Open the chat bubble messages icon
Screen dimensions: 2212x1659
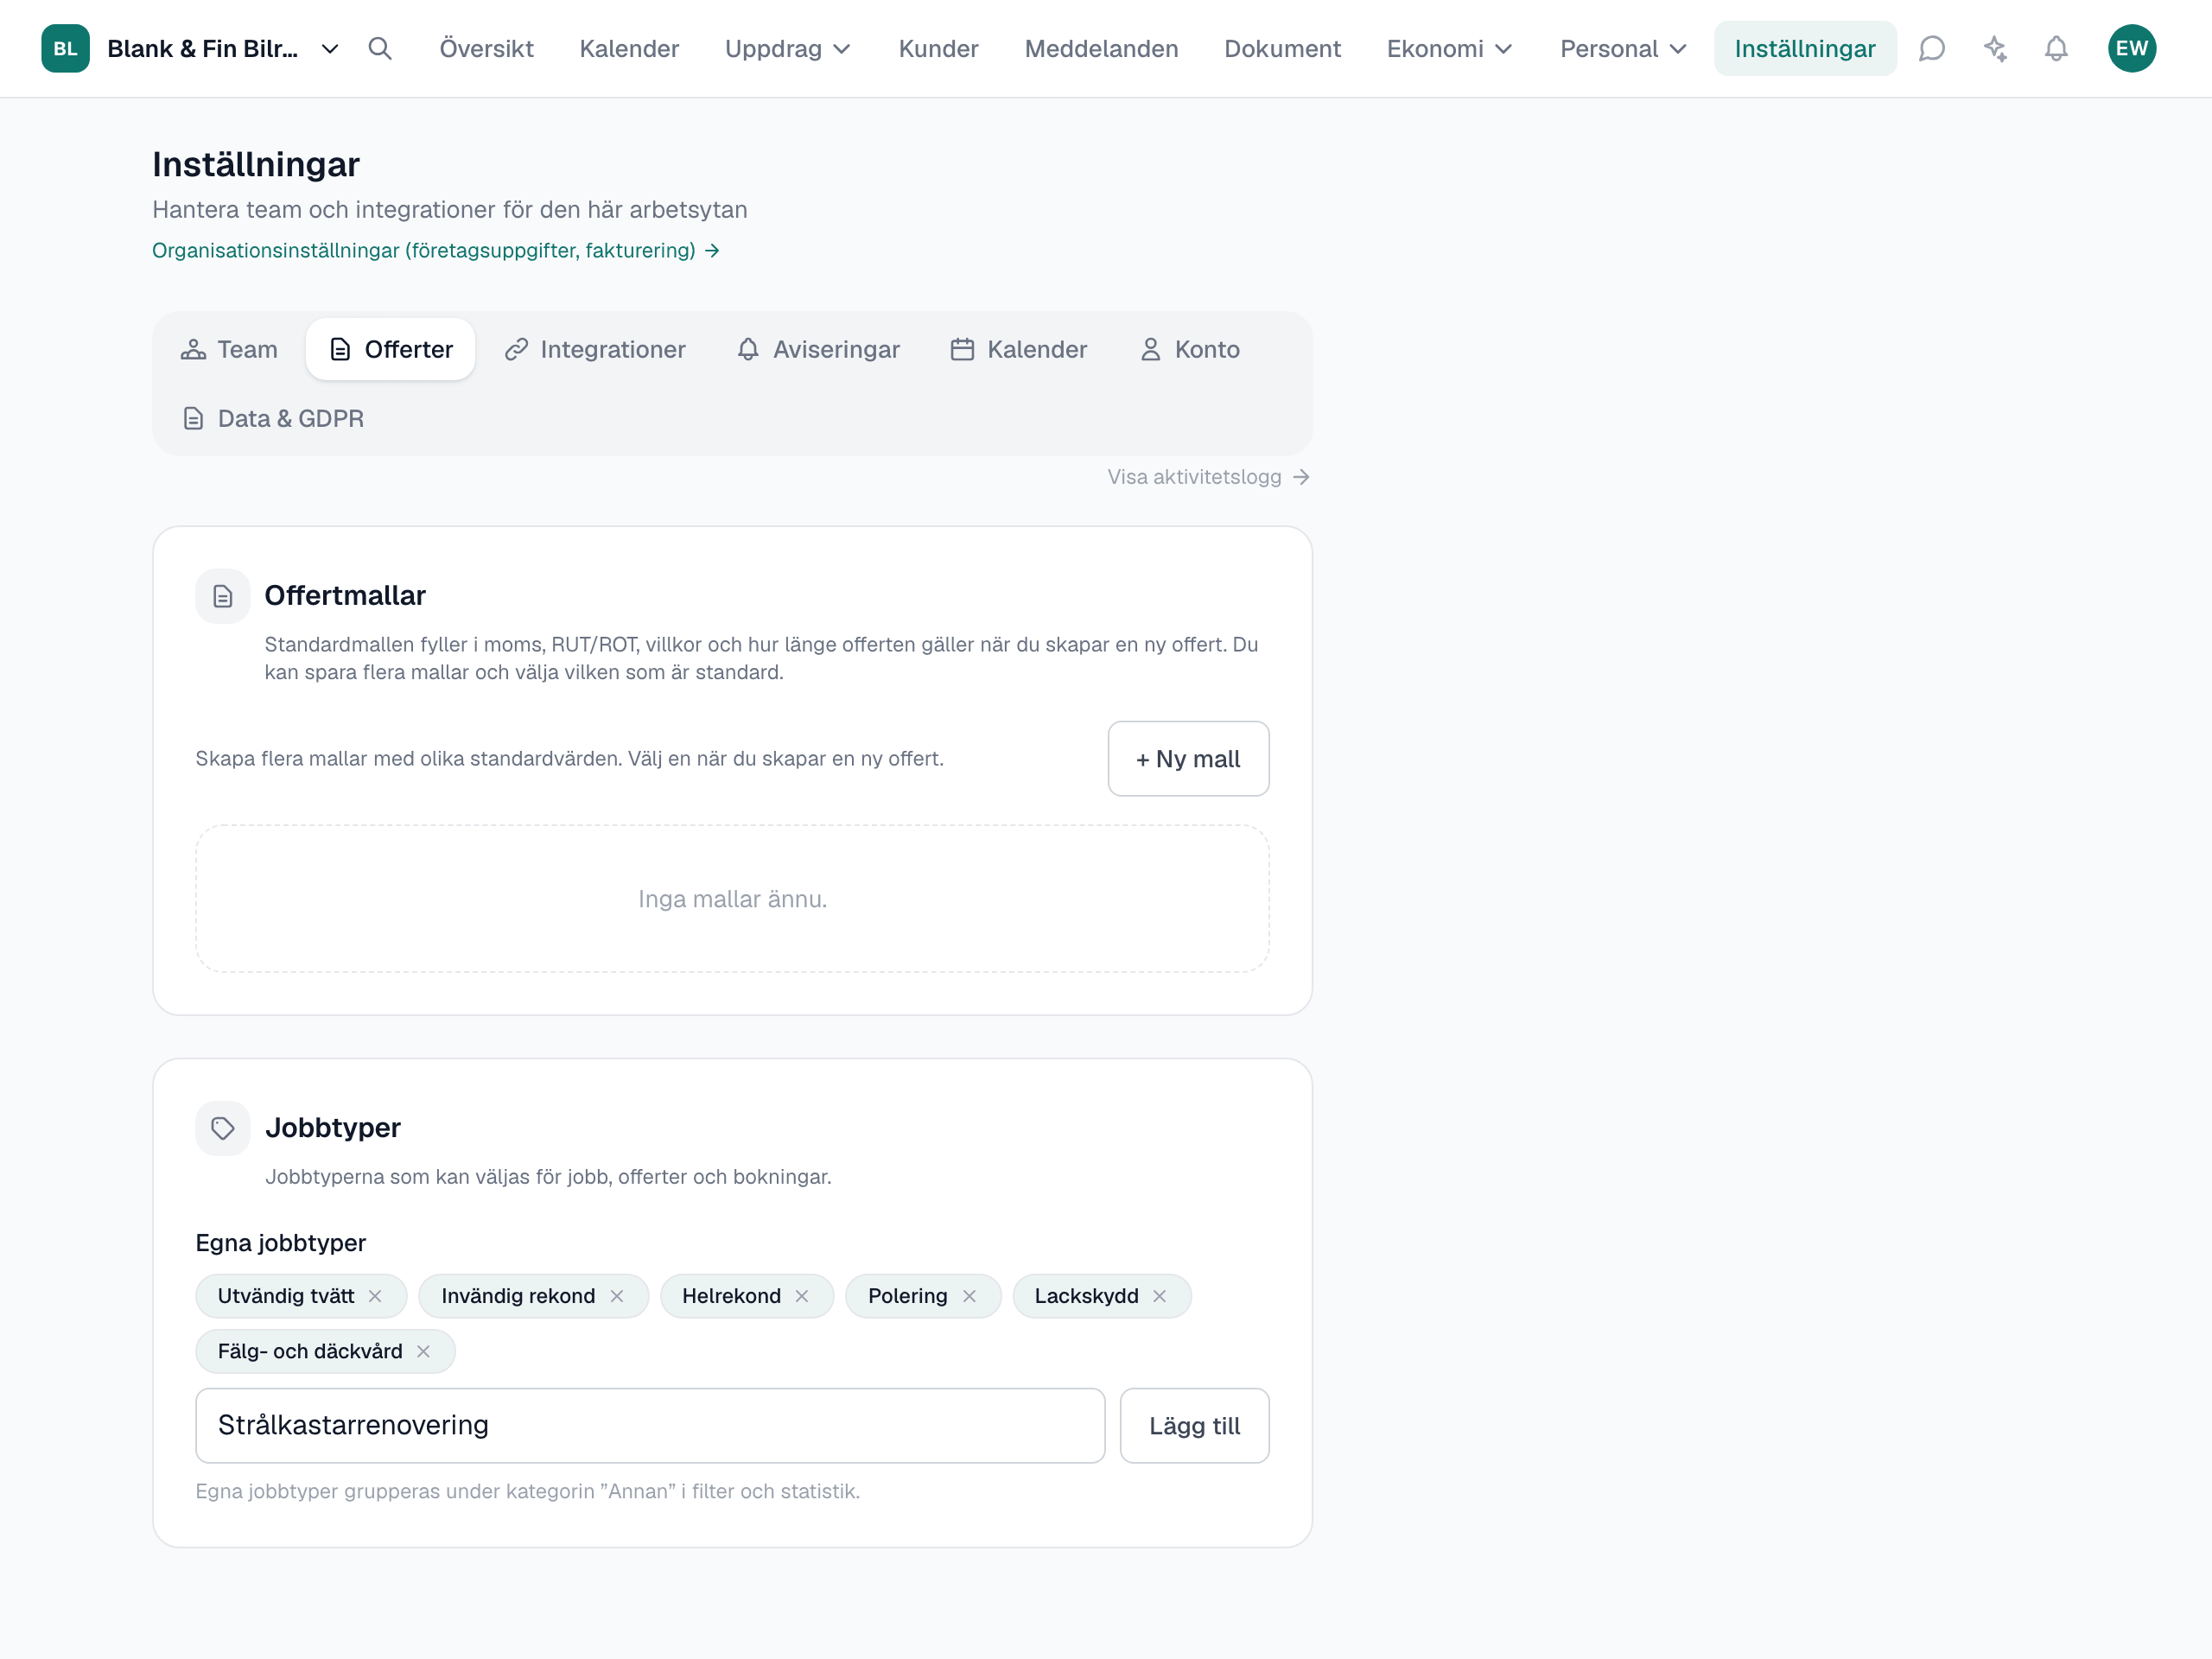click(x=1931, y=48)
